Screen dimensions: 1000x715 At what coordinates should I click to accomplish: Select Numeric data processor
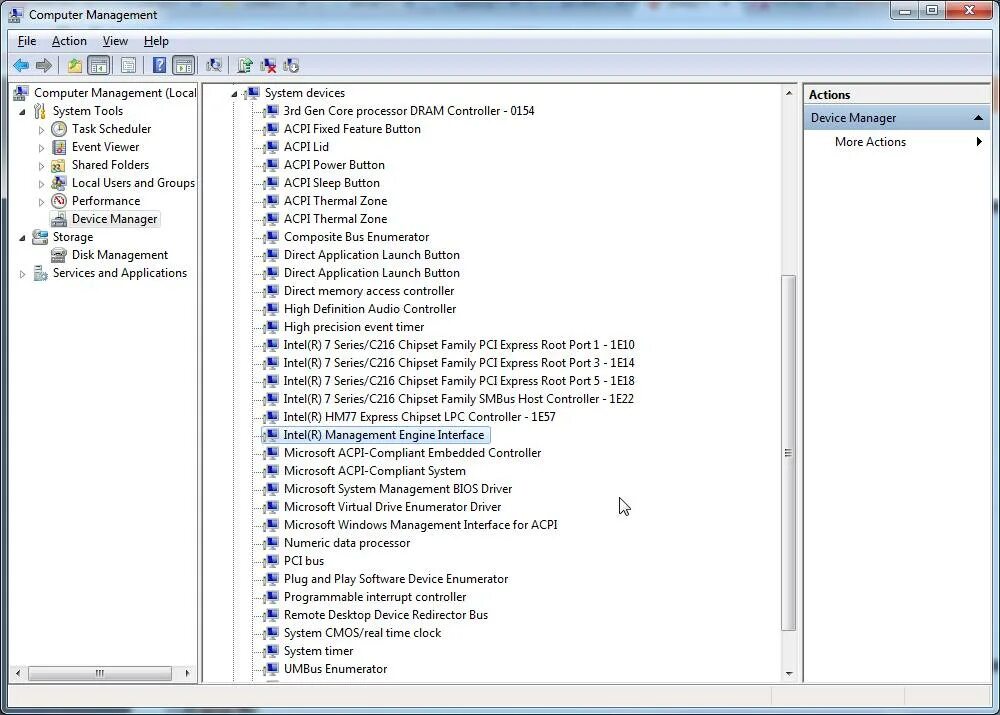click(346, 543)
